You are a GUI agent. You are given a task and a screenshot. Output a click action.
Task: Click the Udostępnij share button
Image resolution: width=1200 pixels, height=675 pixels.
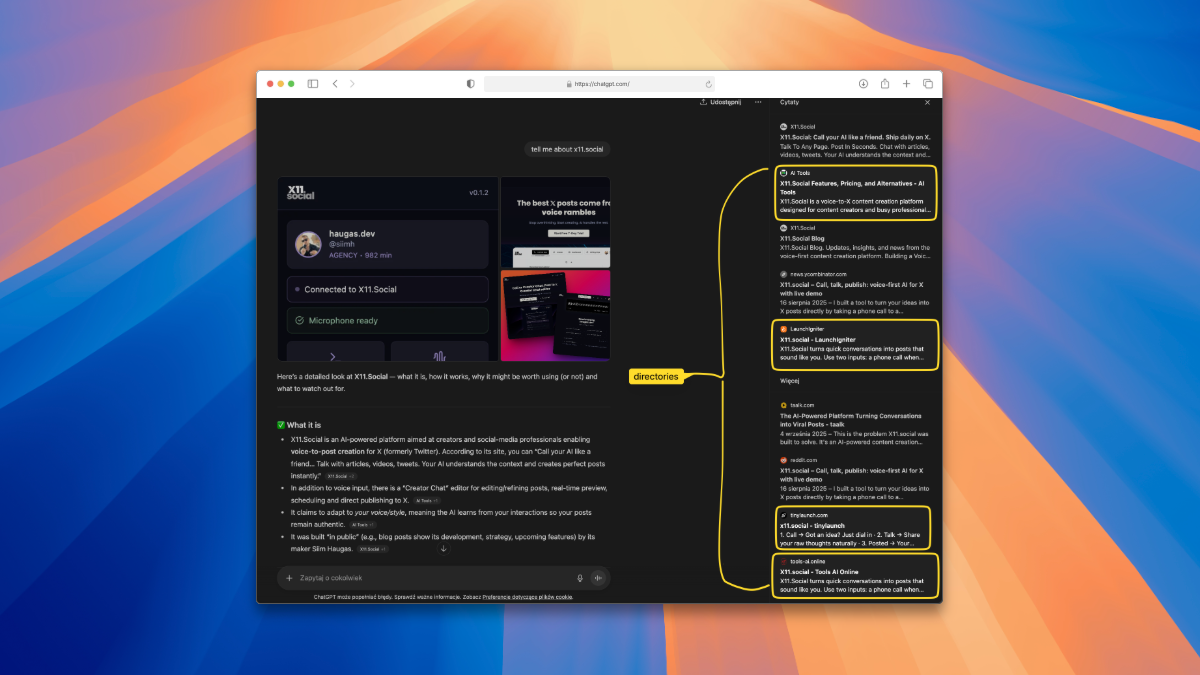pos(720,102)
